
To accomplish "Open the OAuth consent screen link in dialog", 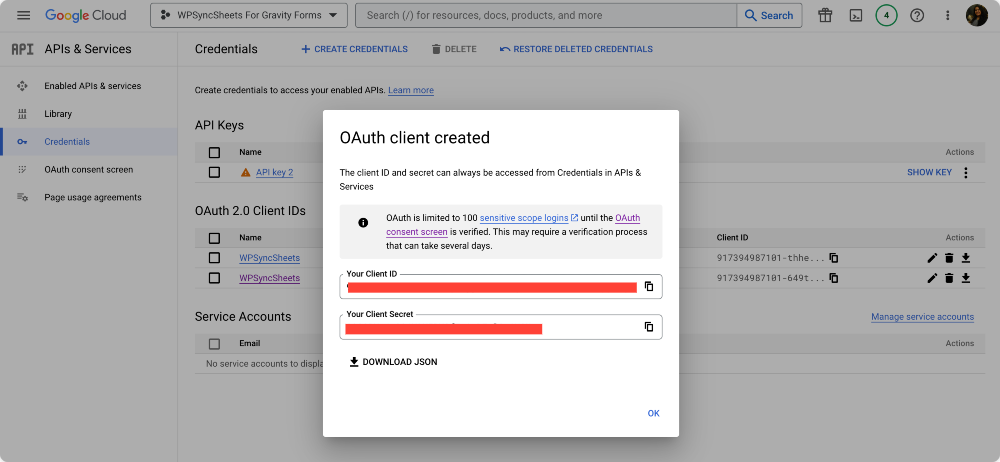I will (513, 225).
